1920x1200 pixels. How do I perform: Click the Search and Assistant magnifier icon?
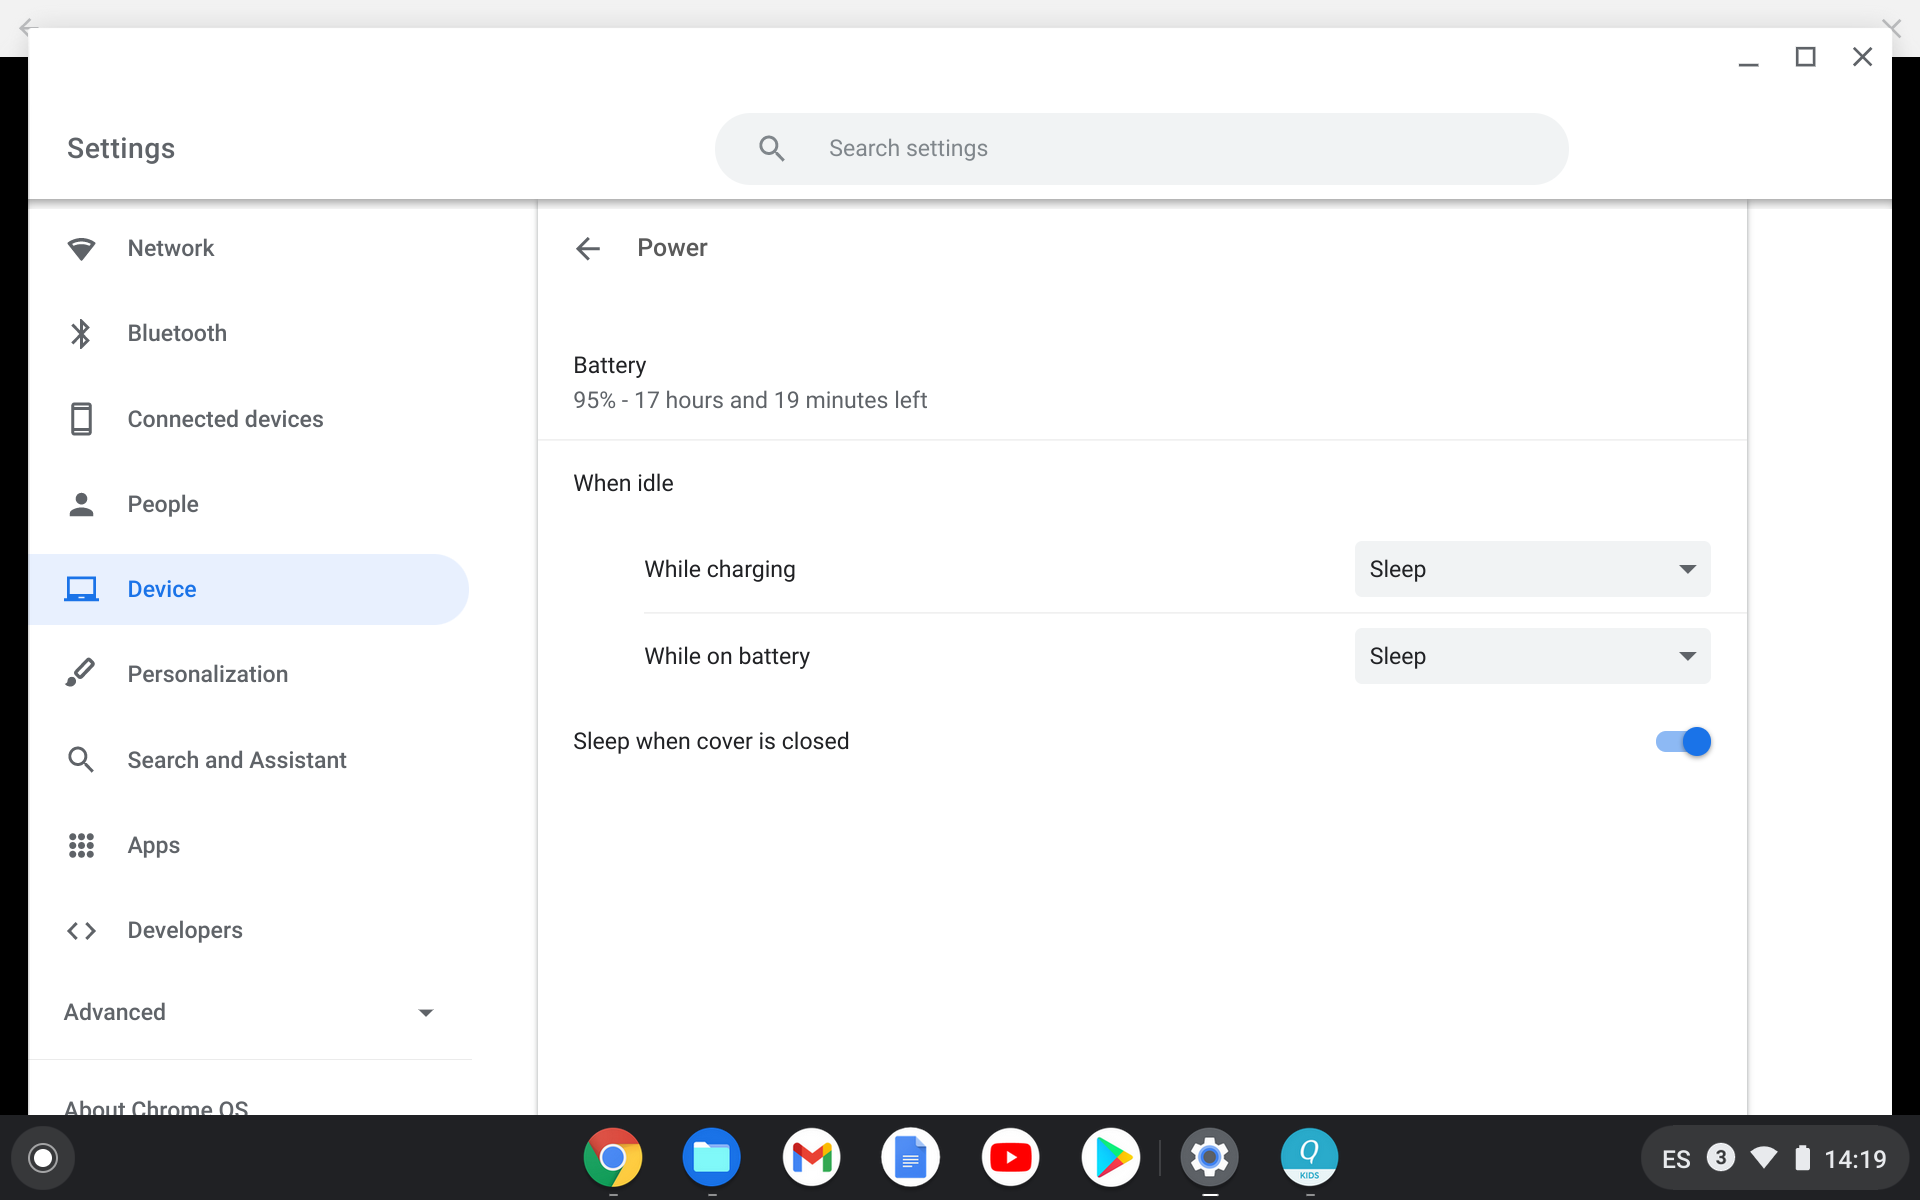(x=81, y=760)
